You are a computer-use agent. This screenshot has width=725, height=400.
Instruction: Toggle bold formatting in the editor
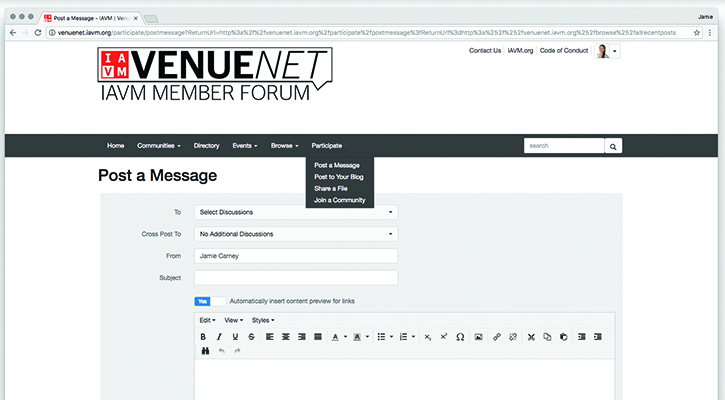(203, 337)
